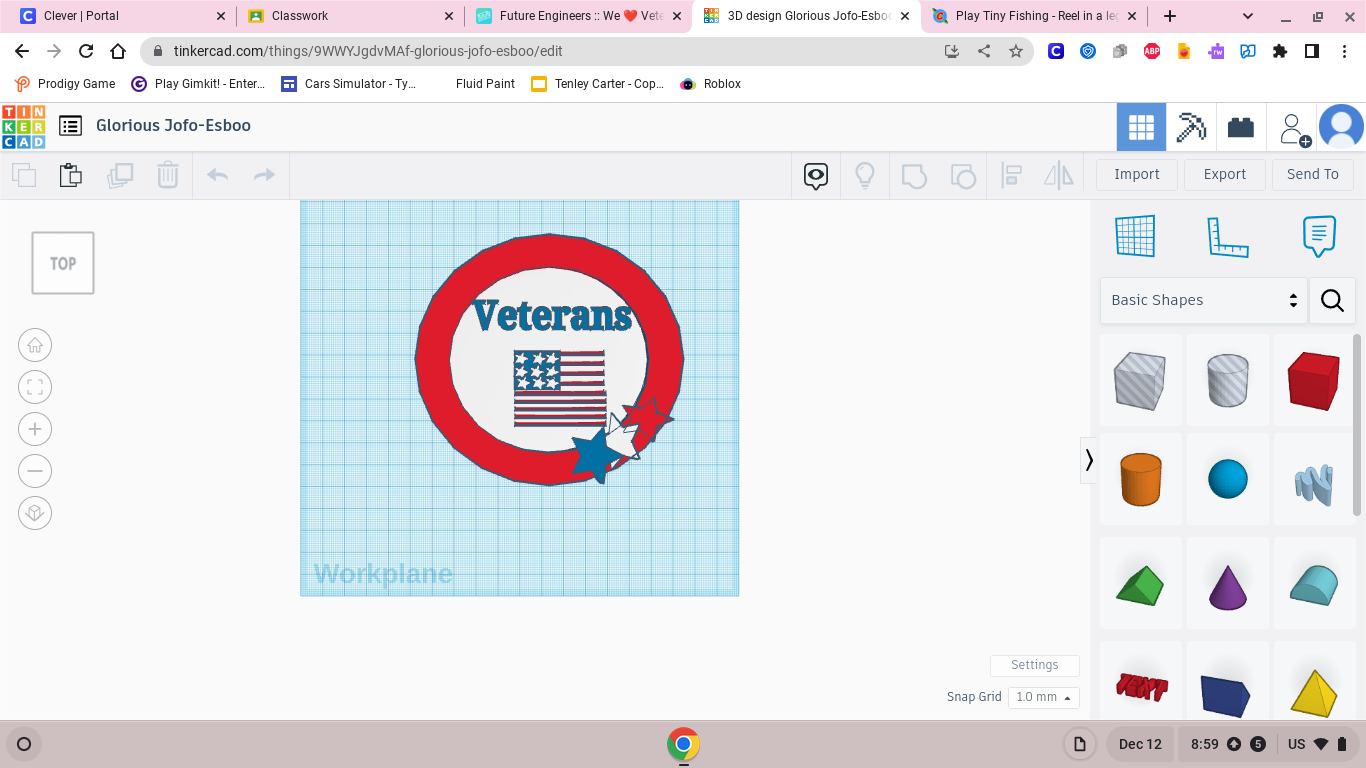
Task: Select the Workplane tool
Action: point(1136,236)
